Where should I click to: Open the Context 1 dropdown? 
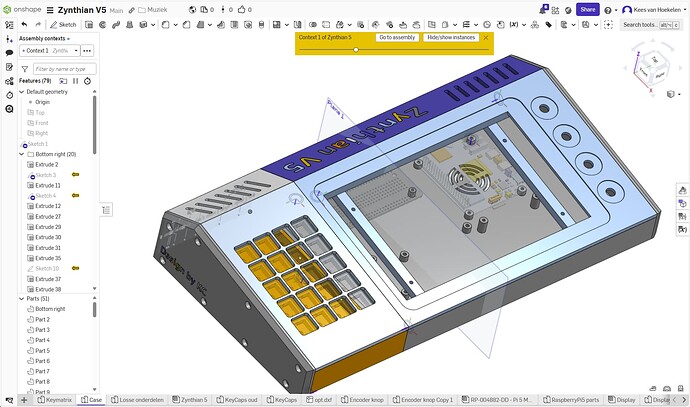(x=50, y=51)
